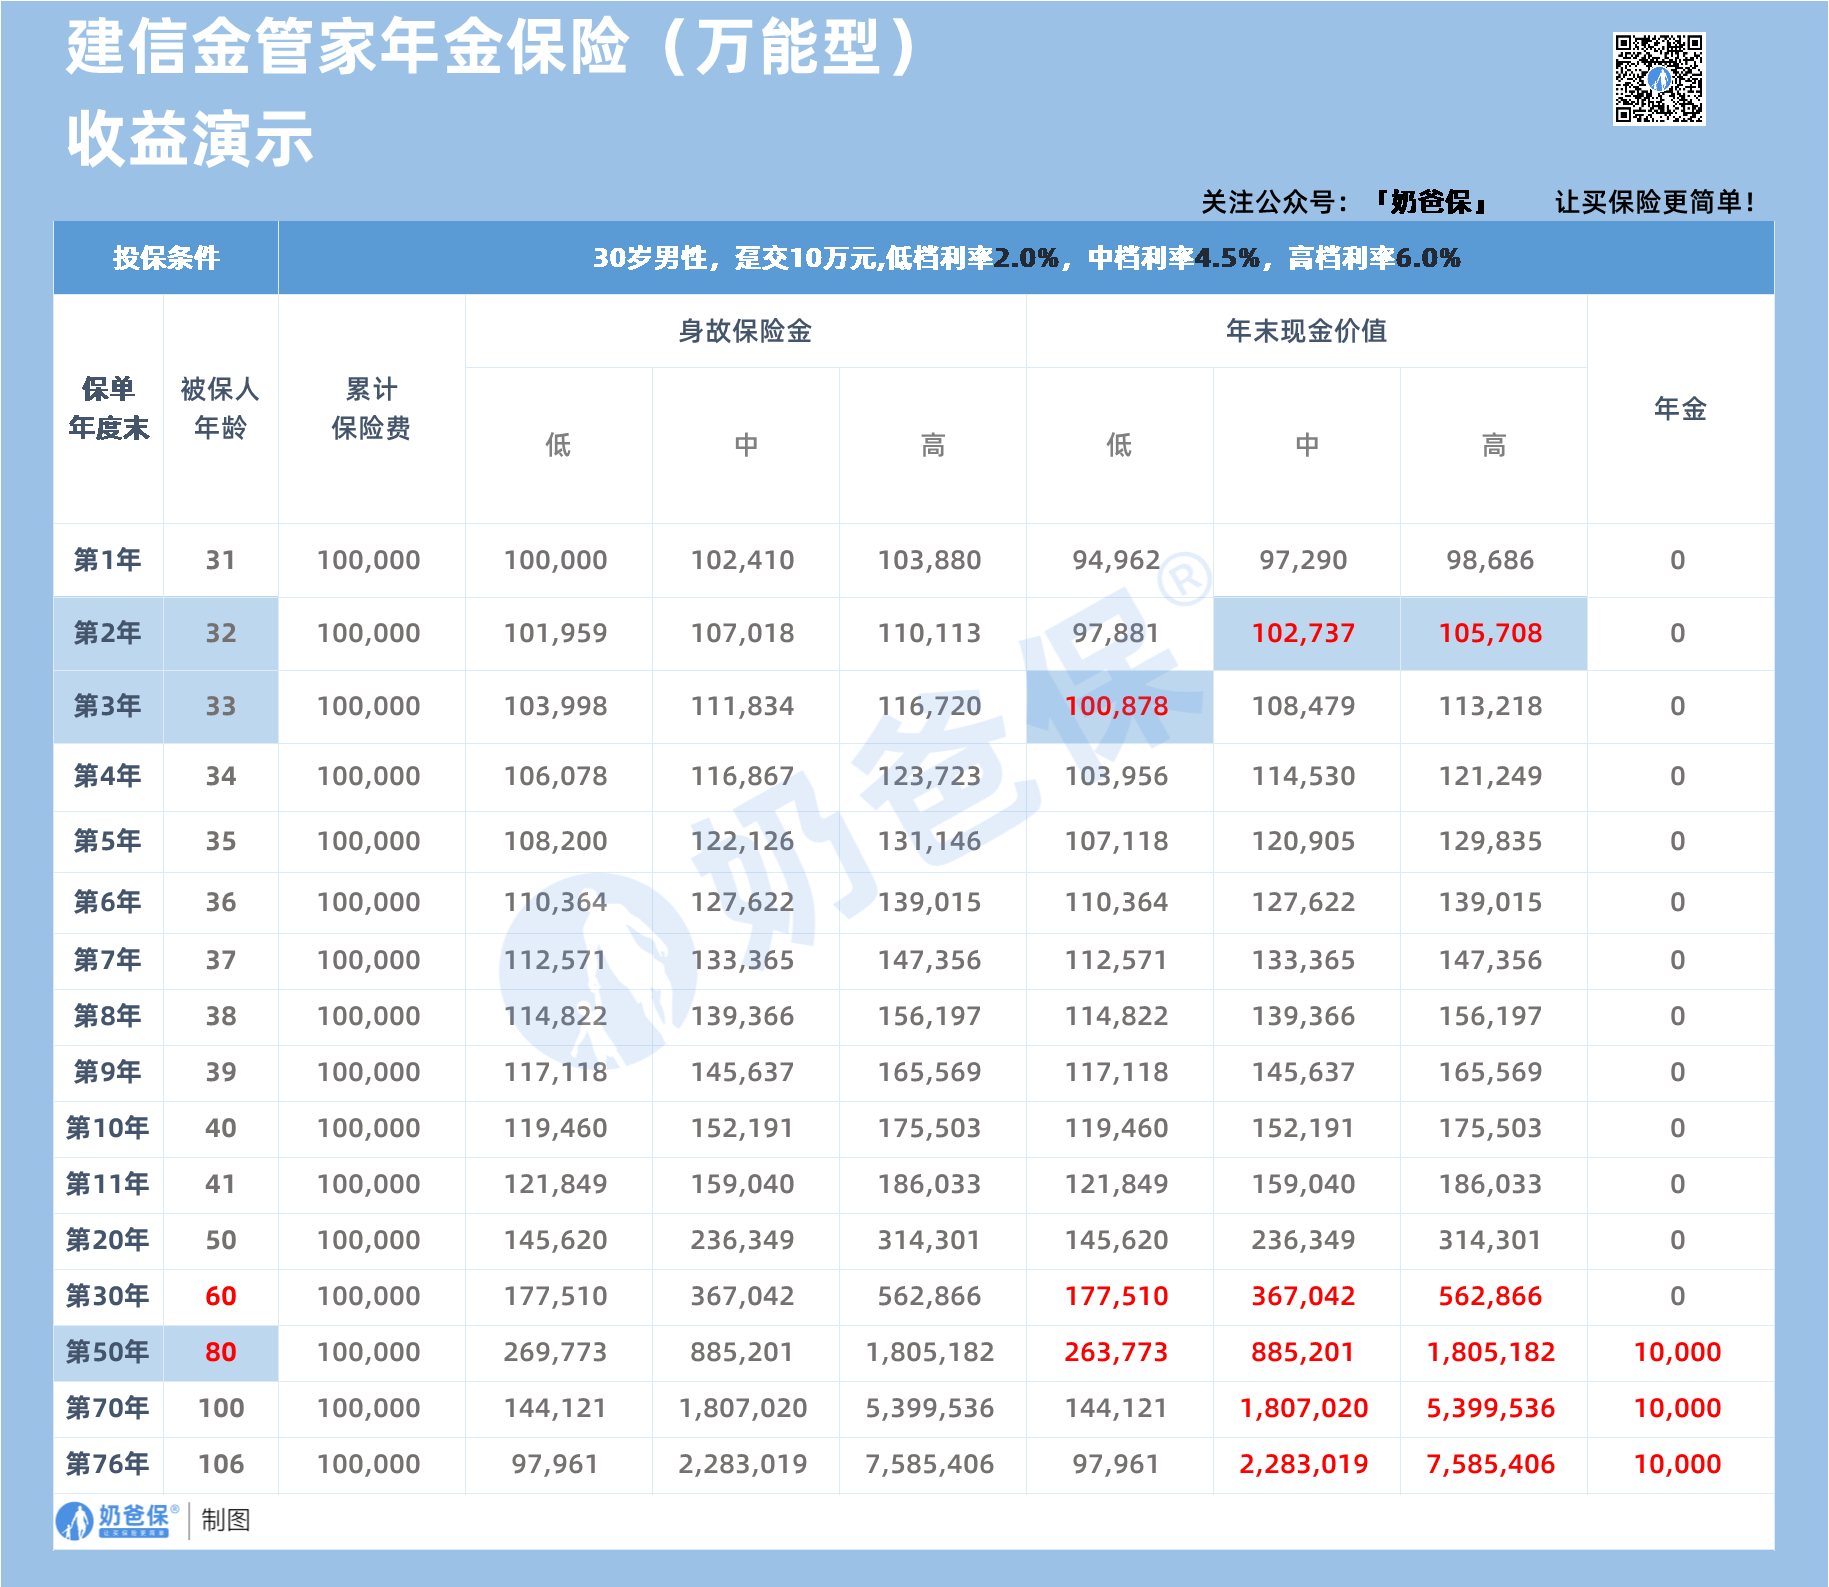This screenshot has height=1587, width=1829.
Task: Click the value 269,773 in year 50
Action: [x=555, y=1352]
